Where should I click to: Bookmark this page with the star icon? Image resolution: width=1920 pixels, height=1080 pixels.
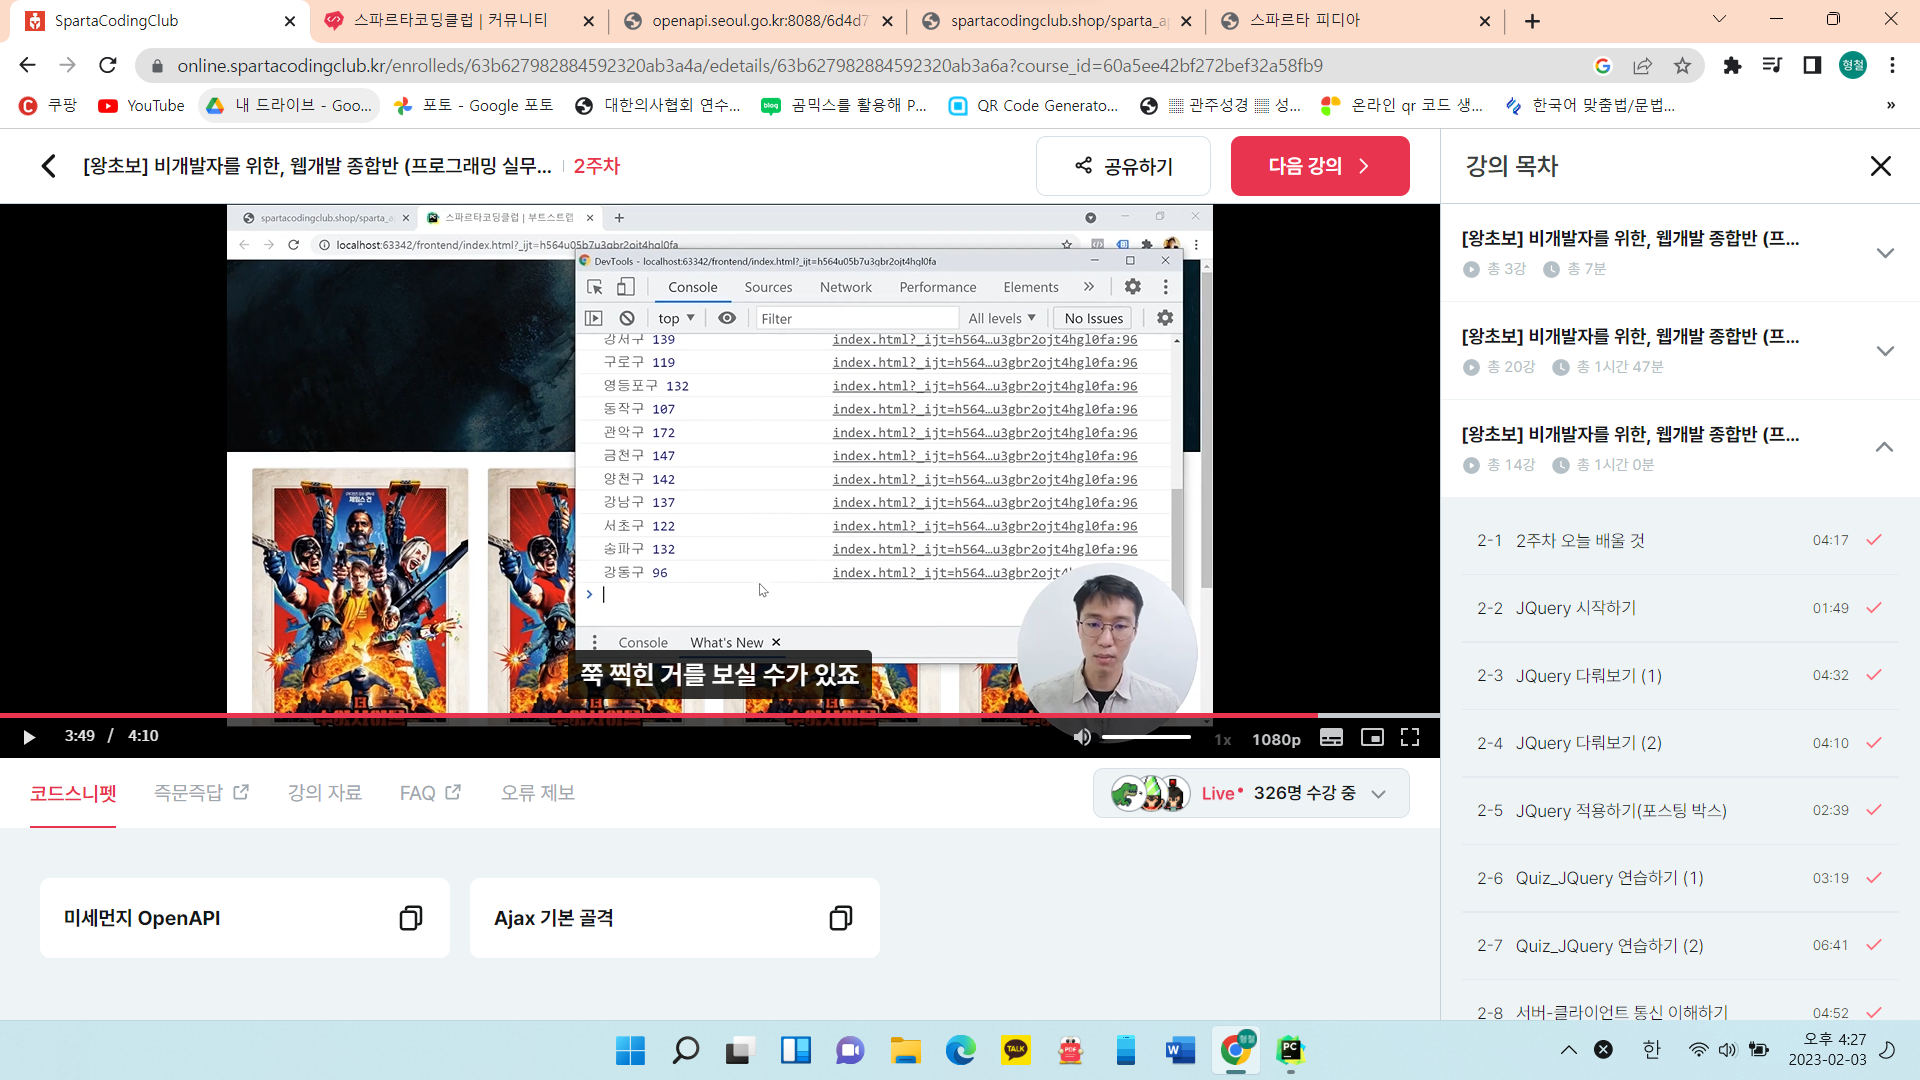point(1682,65)
